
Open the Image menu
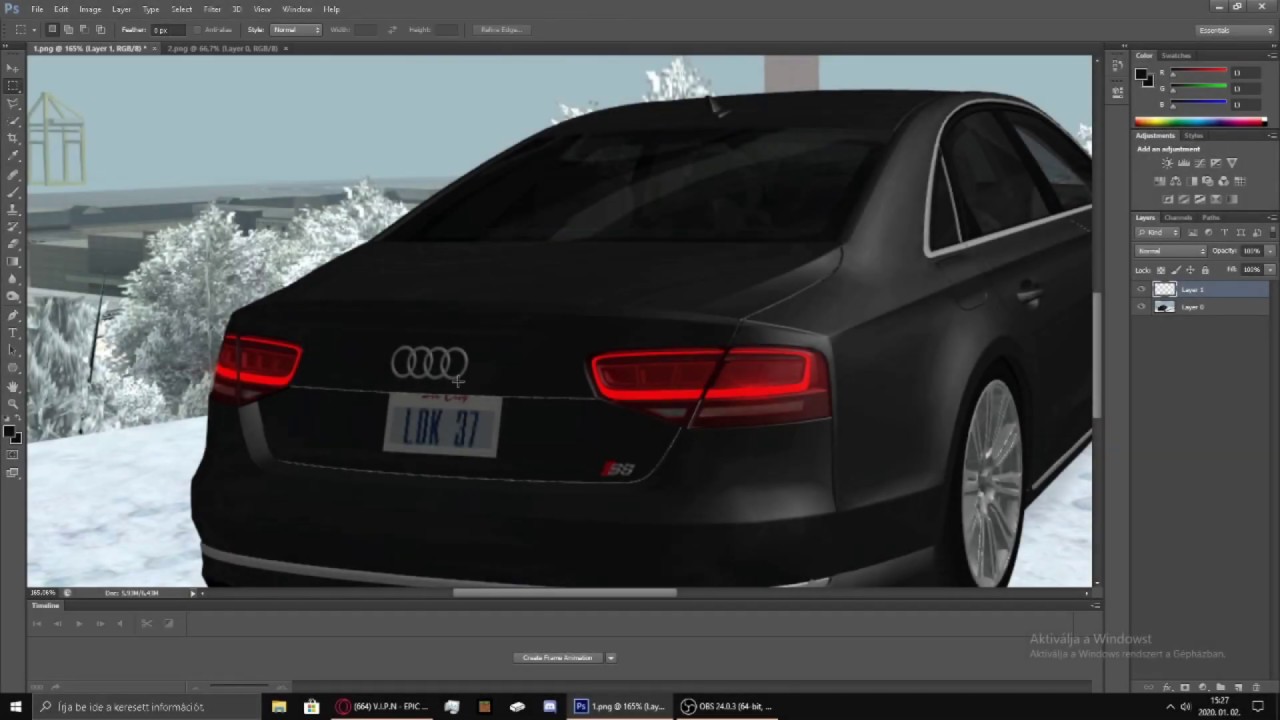pos(90,9)
